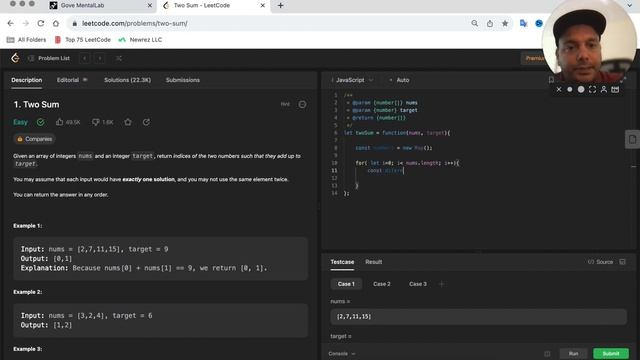The width and height of the screenshot is (640, 360).
Task: Open the Submissions tab
Action: (183, 80)
